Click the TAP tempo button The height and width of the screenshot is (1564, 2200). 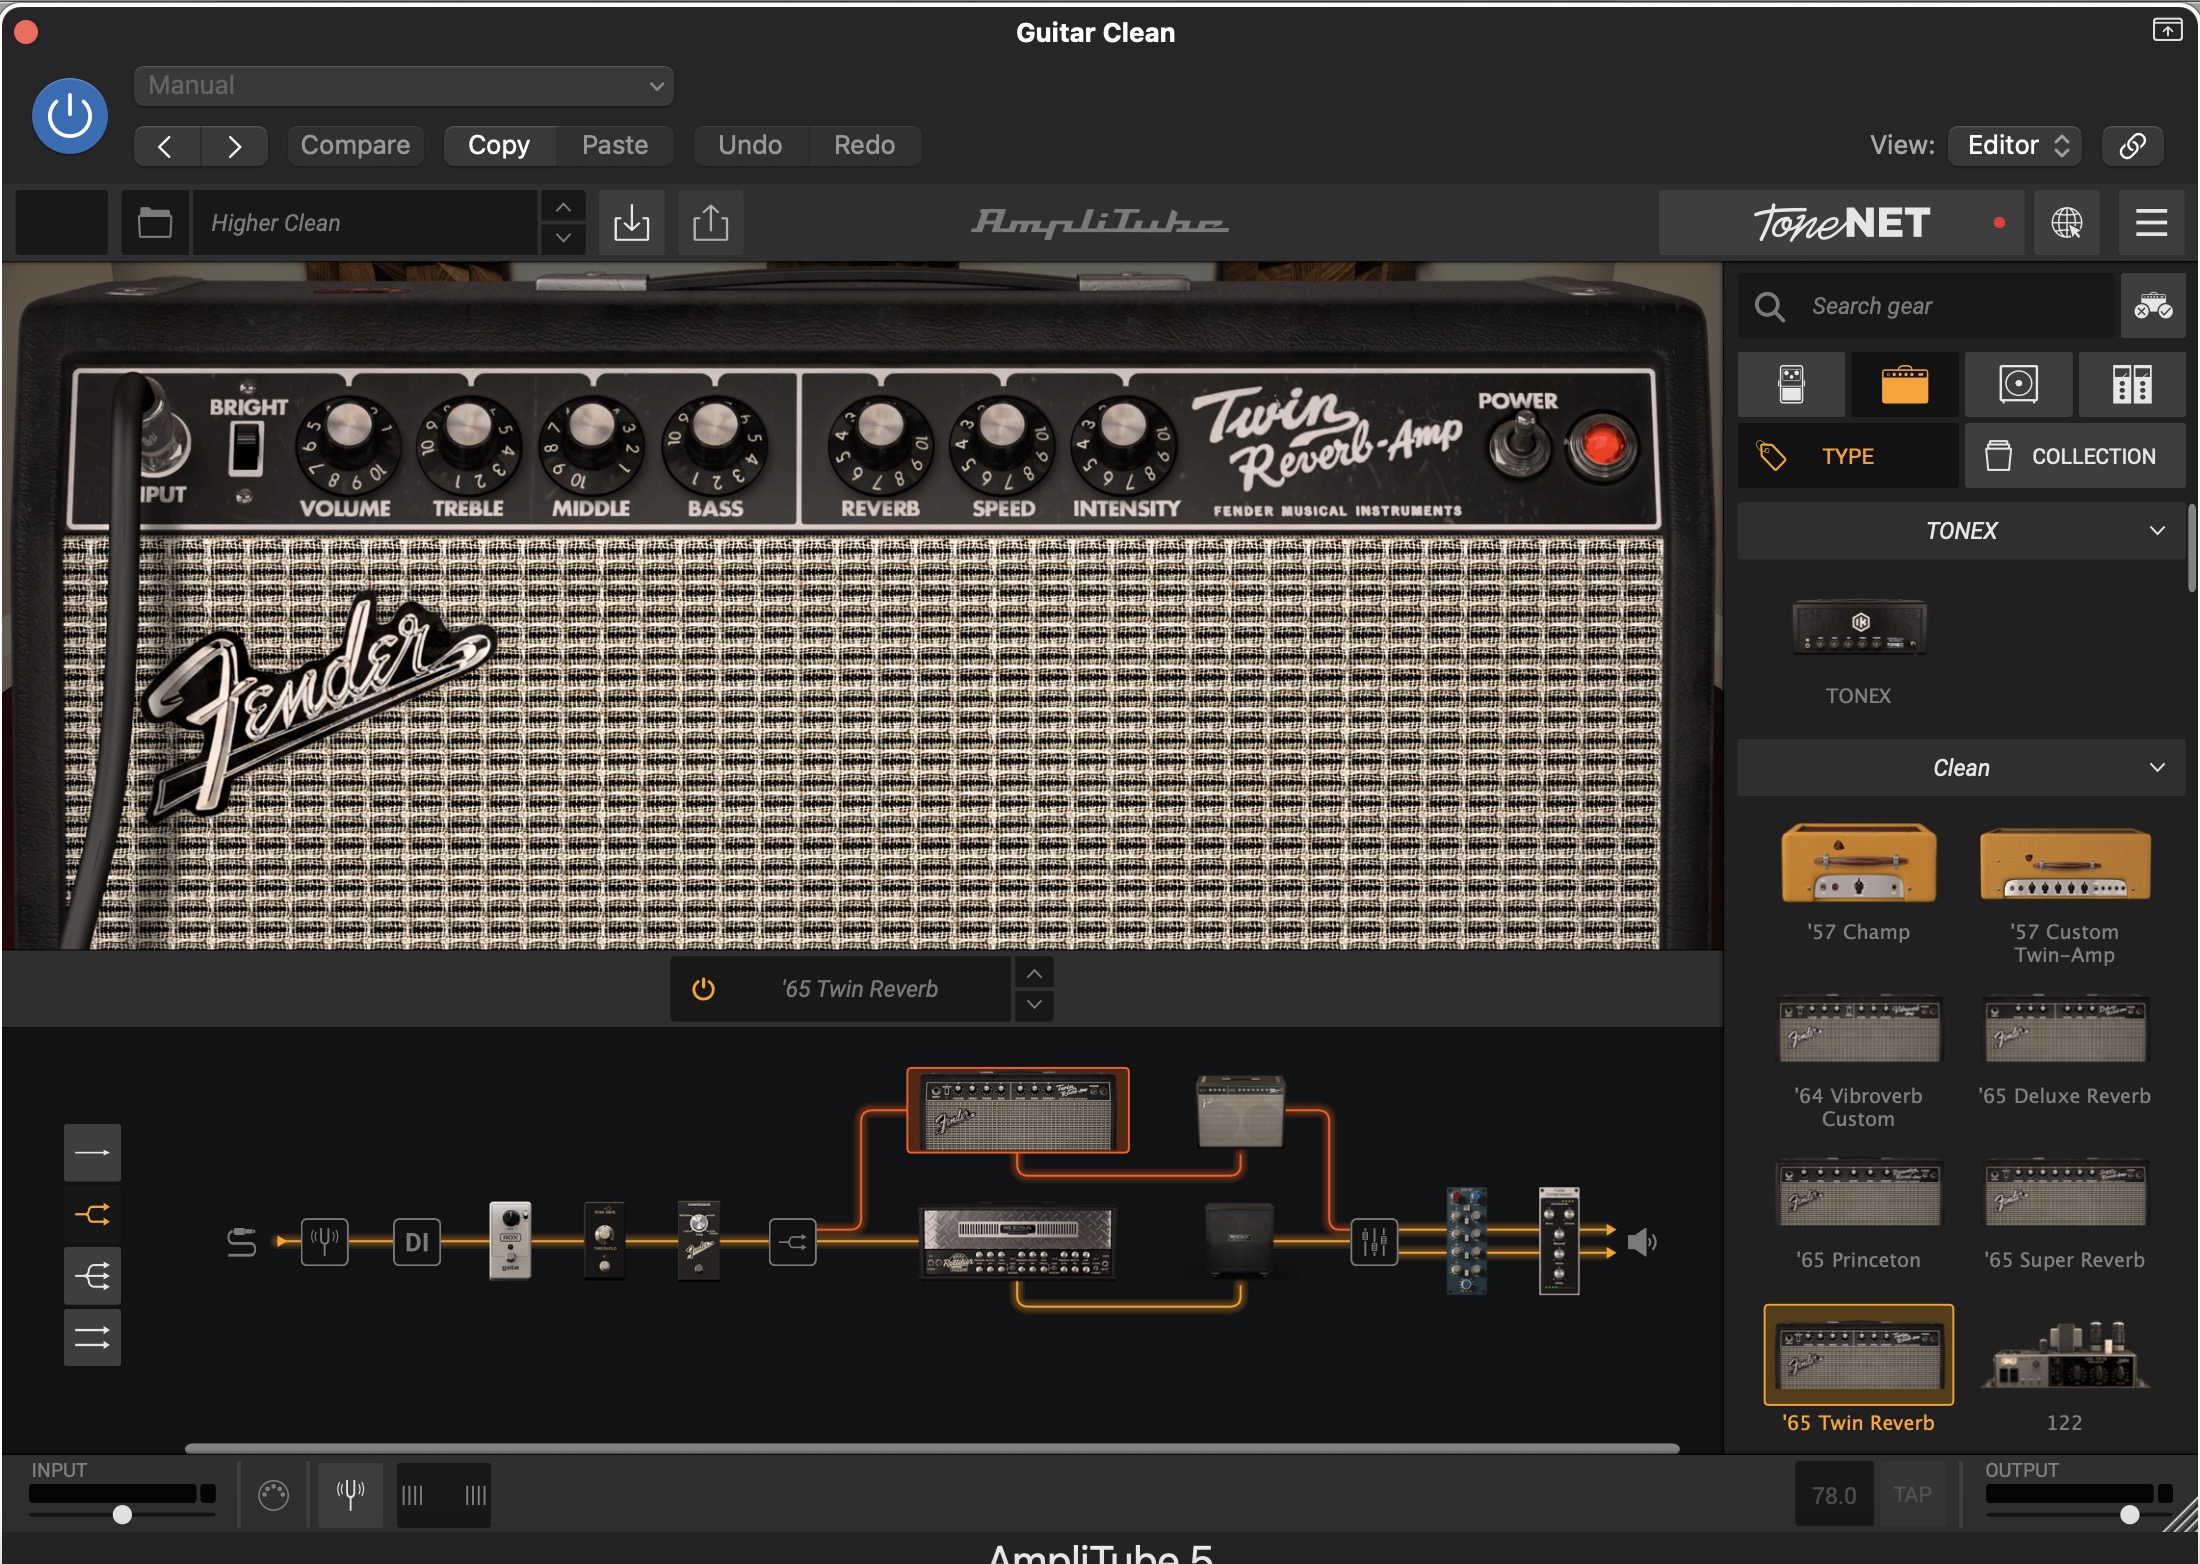click(x=1912, y=1495)
